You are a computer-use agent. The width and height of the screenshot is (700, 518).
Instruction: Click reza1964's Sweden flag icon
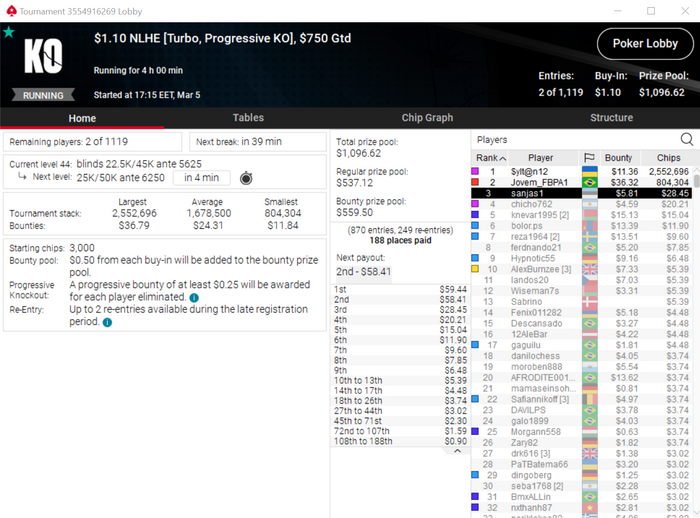(x=590, y=237)
